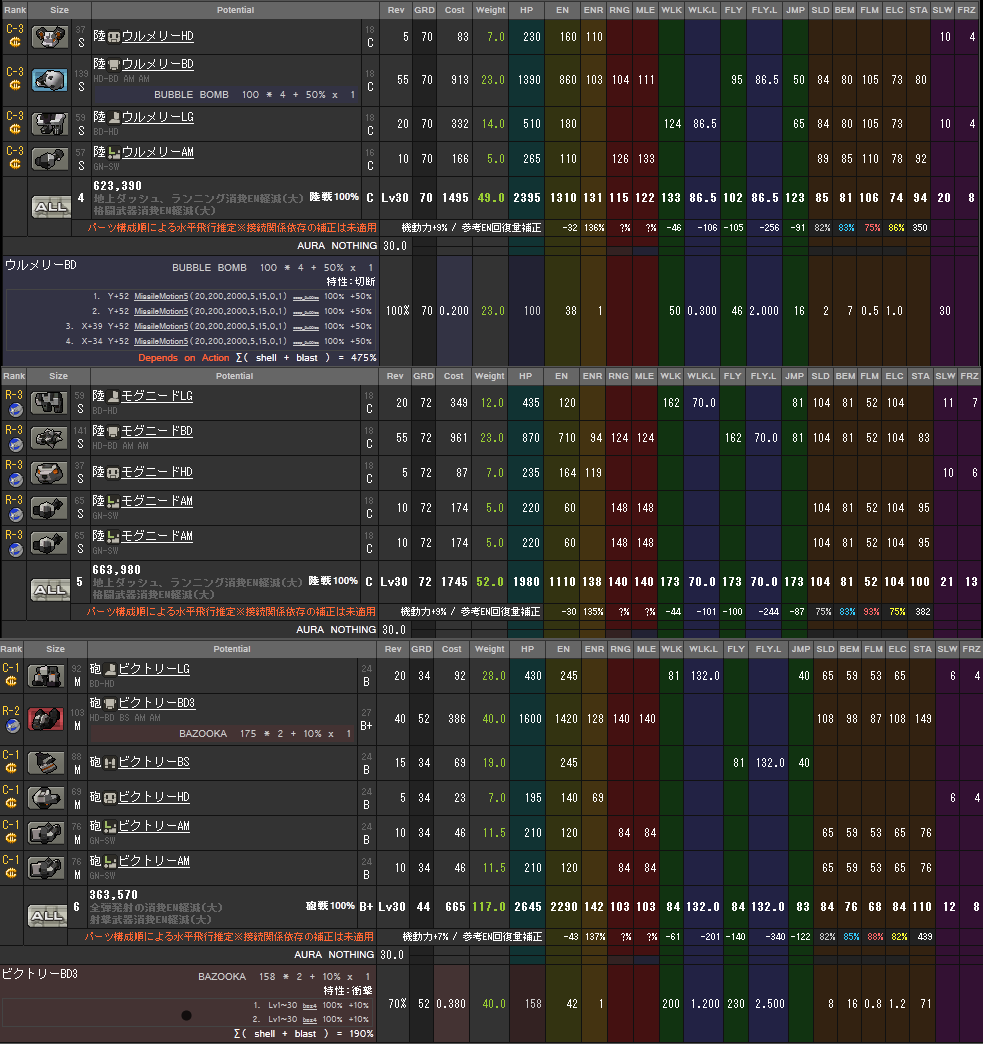Click the ビクトリーHD head part icon

(46, 797)
